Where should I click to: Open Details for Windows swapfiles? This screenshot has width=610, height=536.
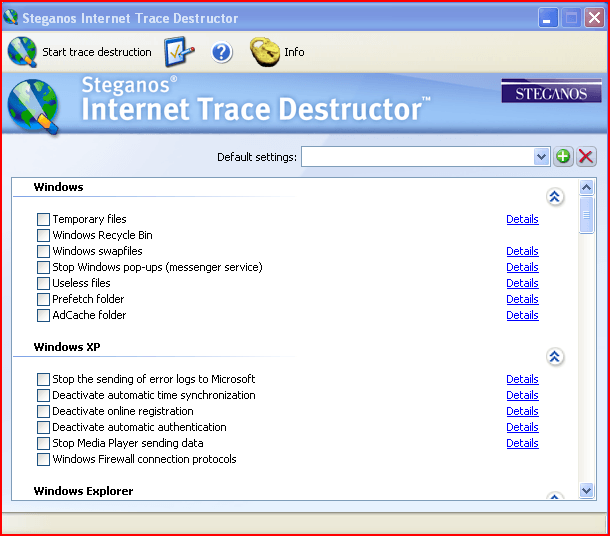tap(522, 251)
